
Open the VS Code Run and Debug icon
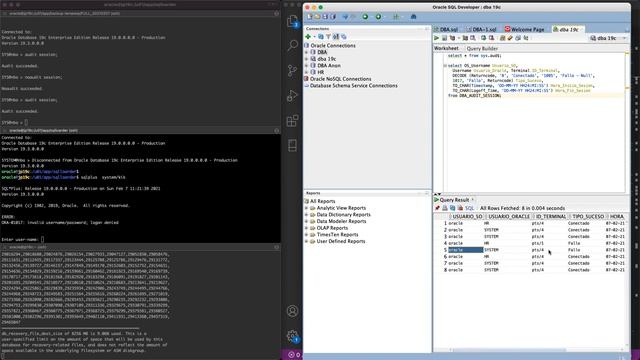(x=293, y=96)
